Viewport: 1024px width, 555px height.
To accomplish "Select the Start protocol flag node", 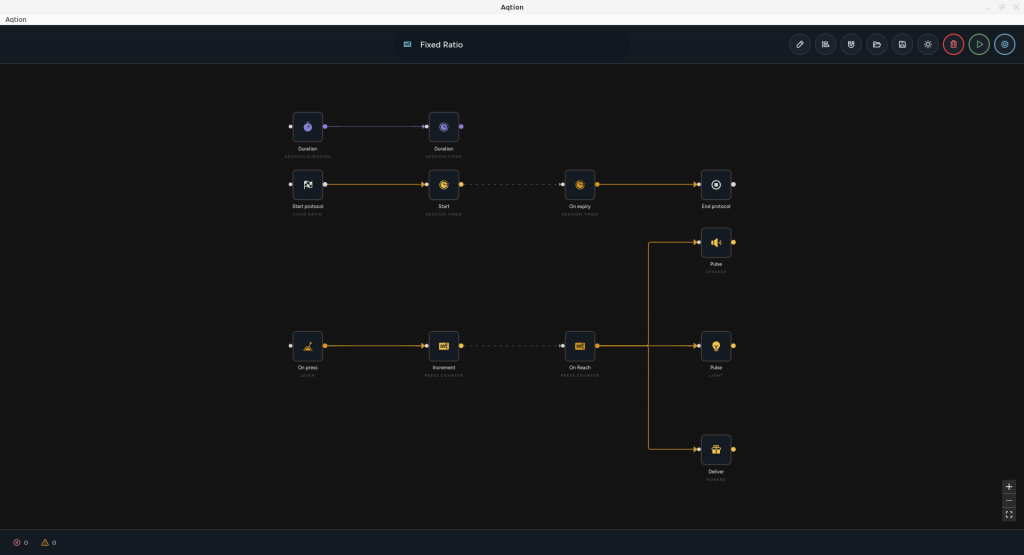I will (308, 185).
